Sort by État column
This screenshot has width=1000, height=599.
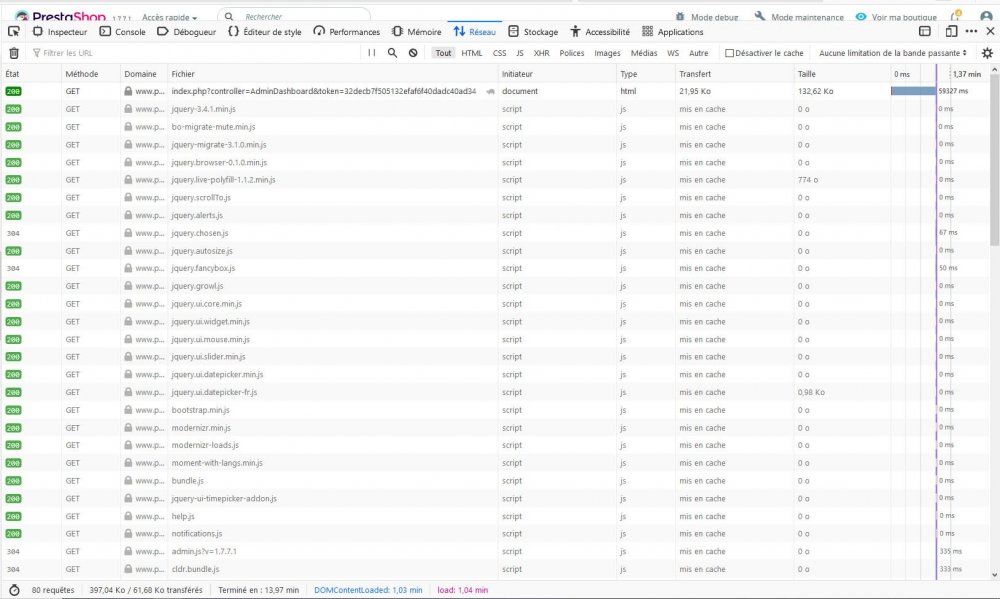31,74
